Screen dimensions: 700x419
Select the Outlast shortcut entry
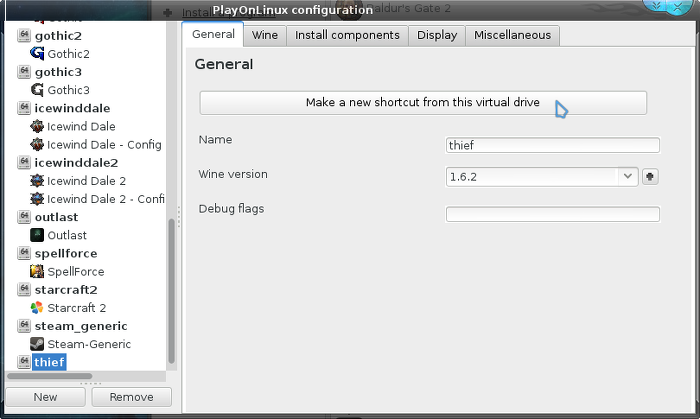click(x=67, y=235)
